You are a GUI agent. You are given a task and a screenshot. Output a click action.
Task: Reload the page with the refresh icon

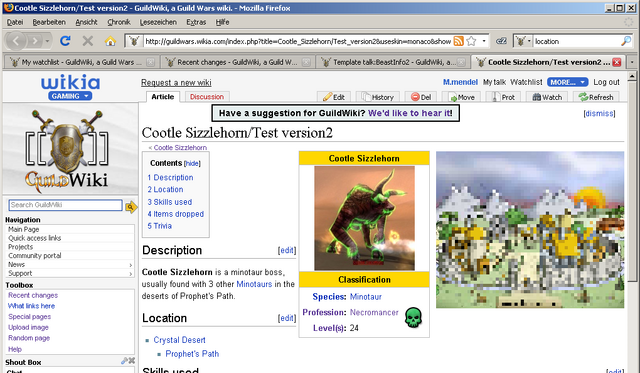pos(65,41)
